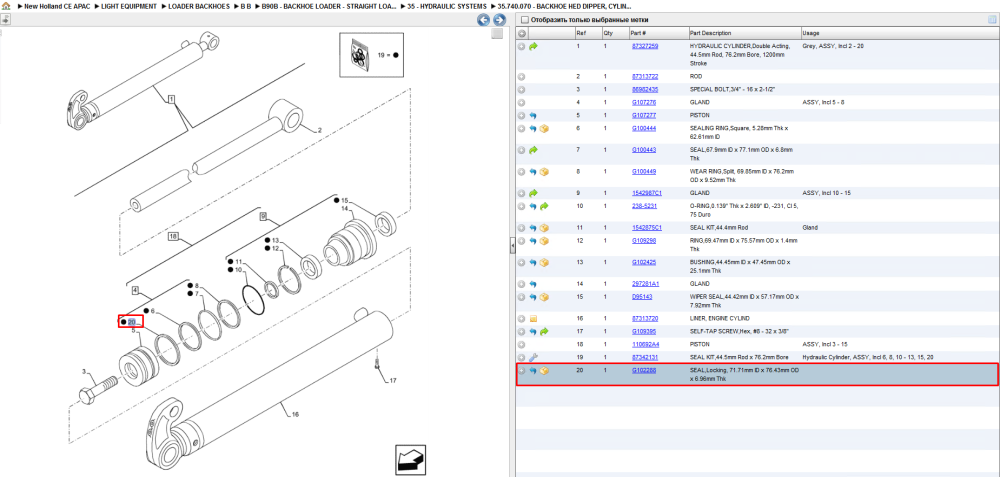The width and height of the screenshot is (1000, 477).
Task: Open part number D95143 link
Action: pos(642,297)
